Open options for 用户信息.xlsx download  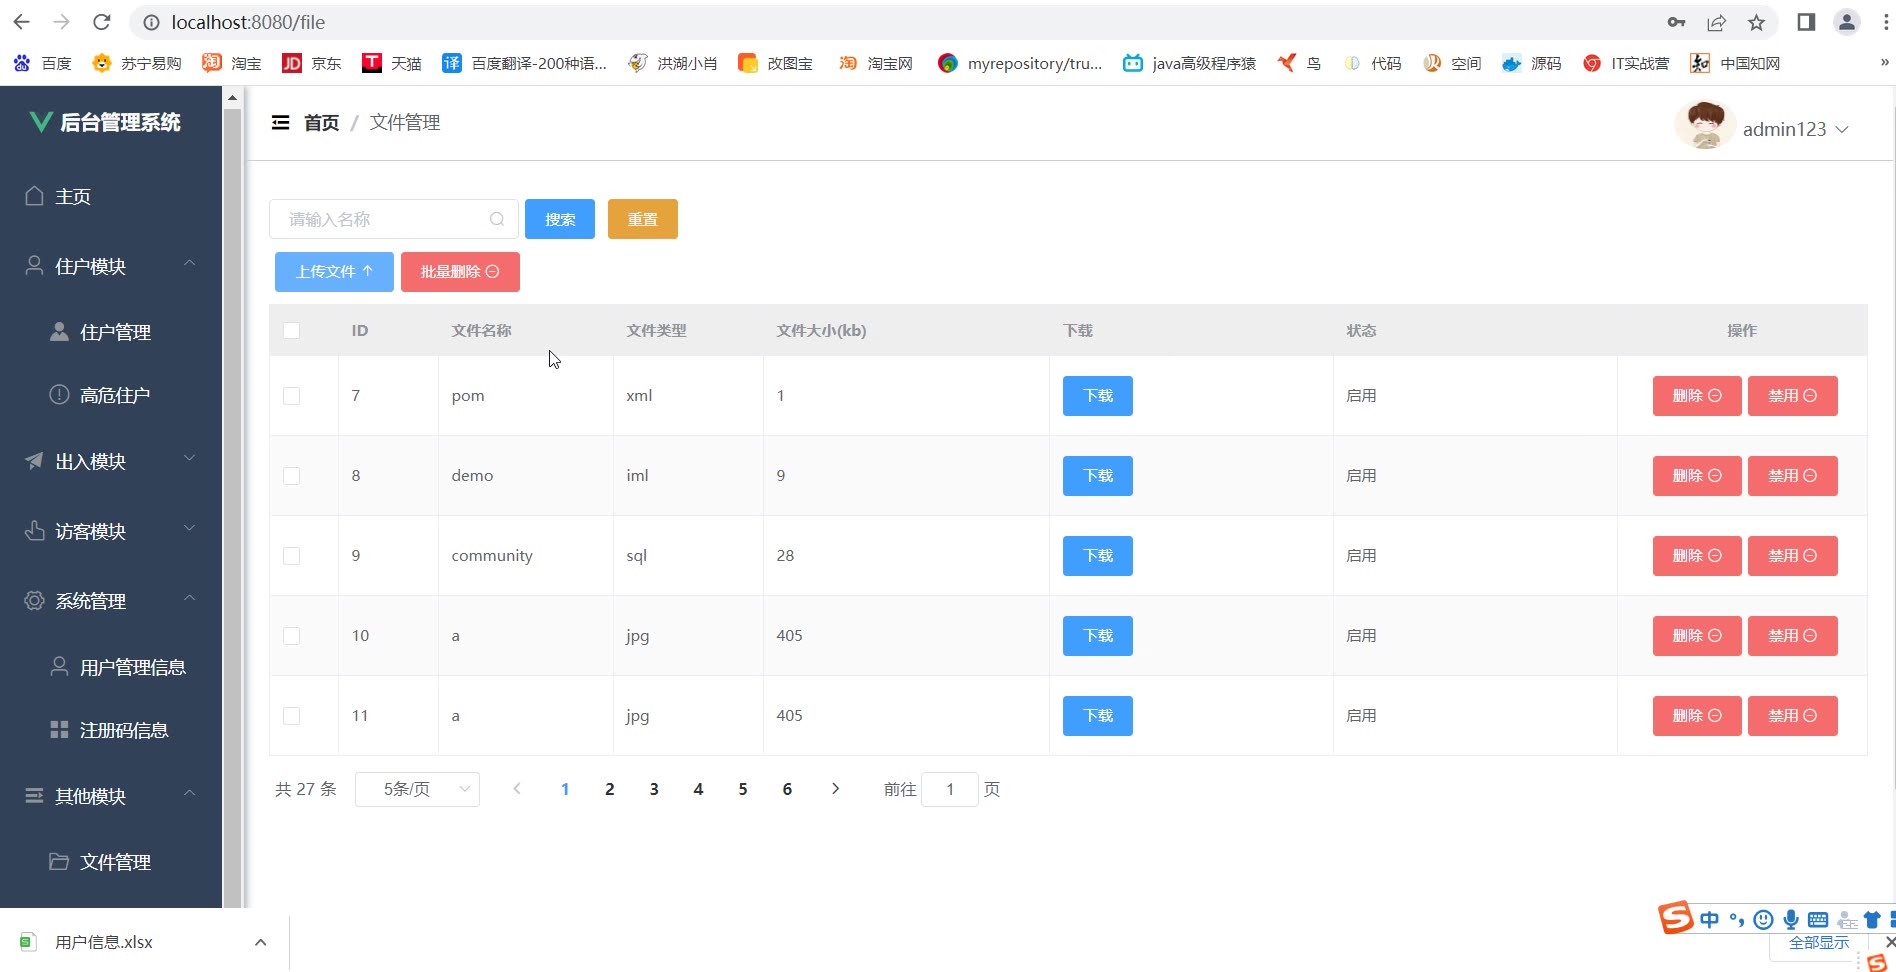click(x=260, y=942)
